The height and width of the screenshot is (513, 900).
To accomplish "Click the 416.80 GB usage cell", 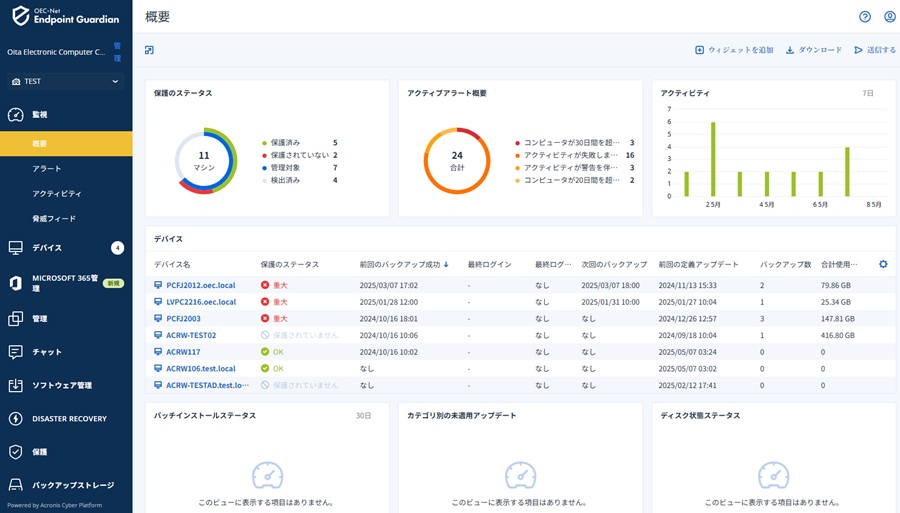I will [x=837, y=335].
